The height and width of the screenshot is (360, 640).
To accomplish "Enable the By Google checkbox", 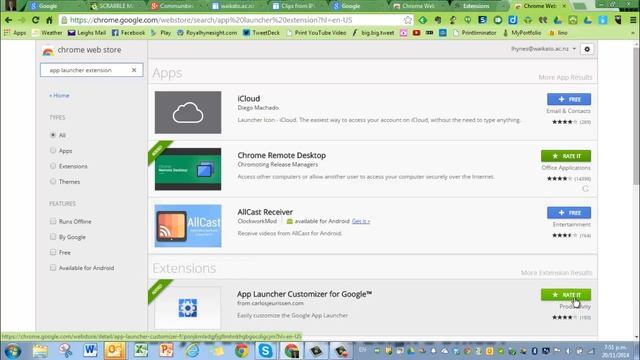I will tap(53, 237).
